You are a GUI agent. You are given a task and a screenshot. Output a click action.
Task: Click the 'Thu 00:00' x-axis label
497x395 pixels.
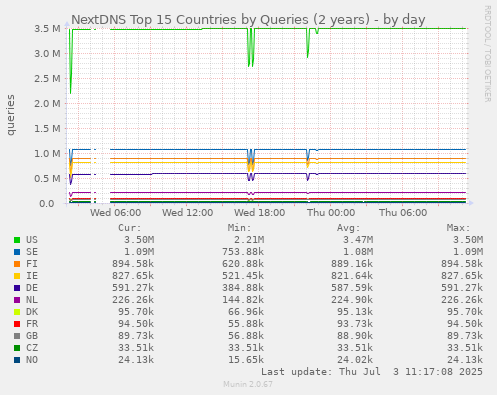(x=331, y=213)
